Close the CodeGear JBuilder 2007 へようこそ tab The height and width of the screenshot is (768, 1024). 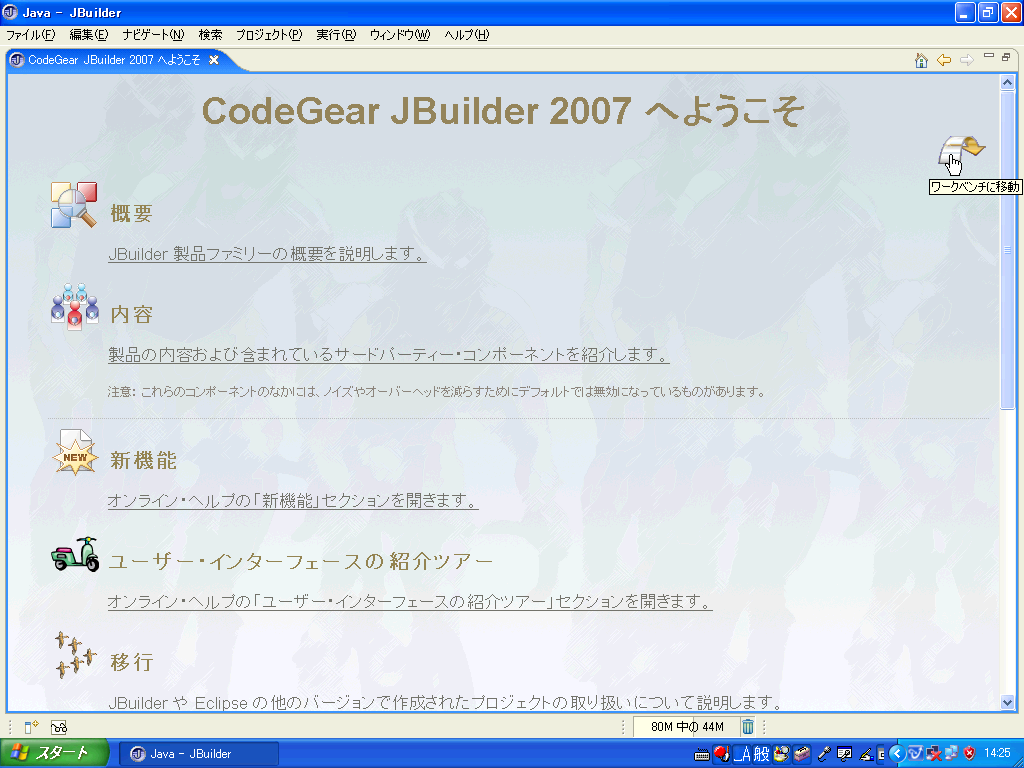click(x=214, y=60)
